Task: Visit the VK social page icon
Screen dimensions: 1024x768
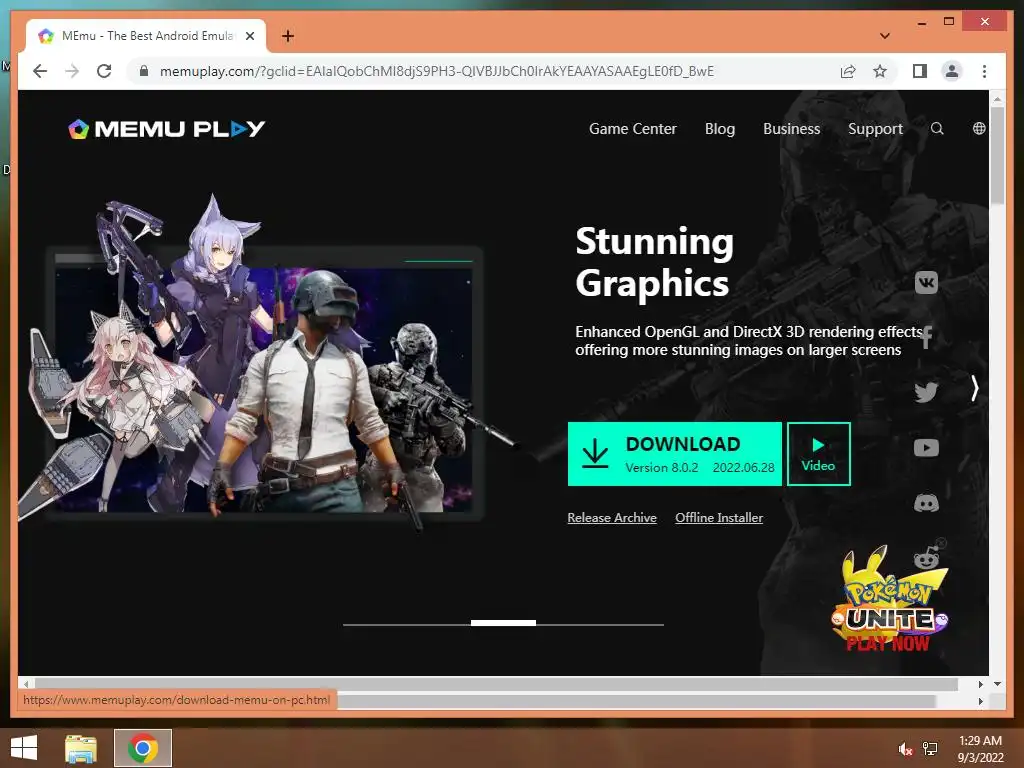Action: (x=926, y=283)
